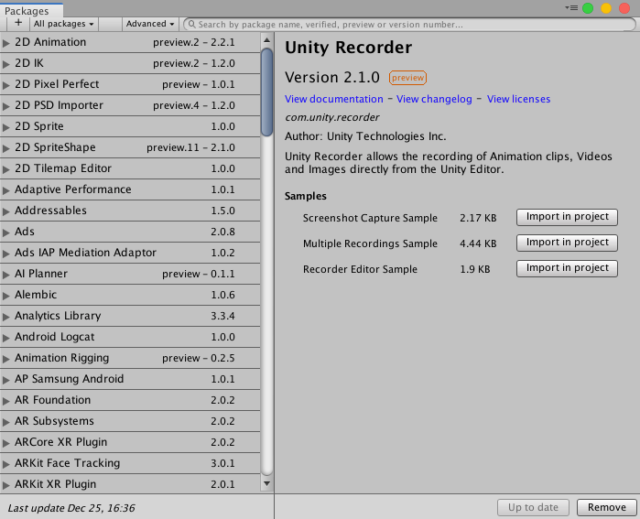The image size is (640, 519).
Task: Click version 1.5.0 of Addressables
Action: 223,211
